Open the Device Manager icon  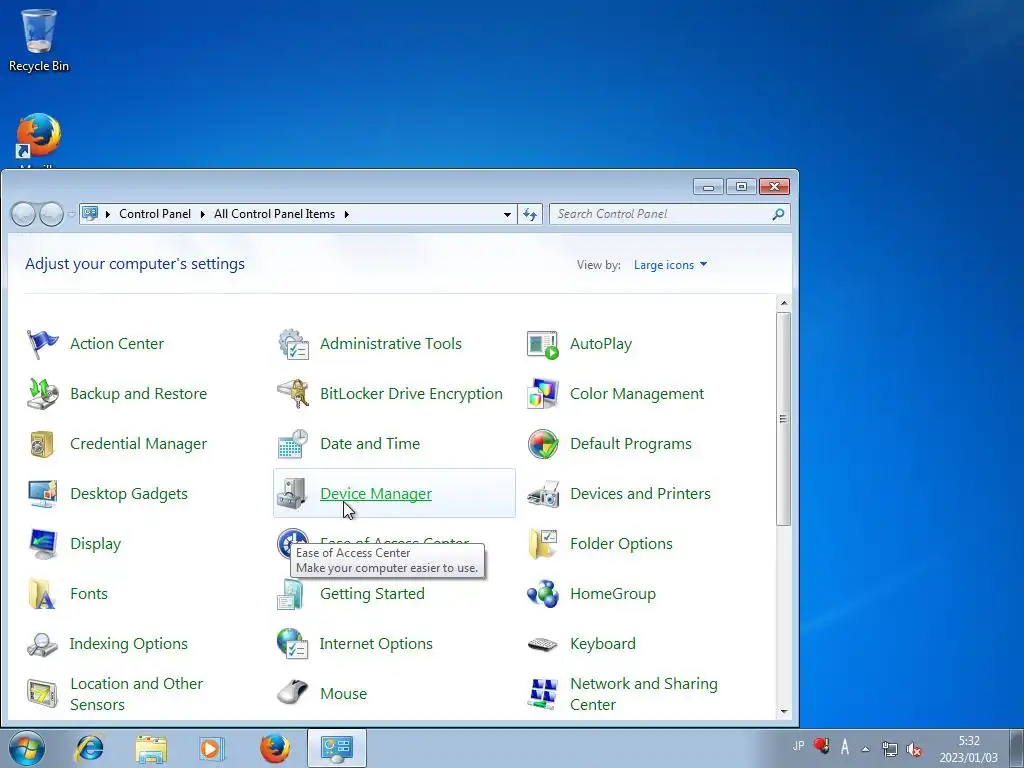click(293, 494)
